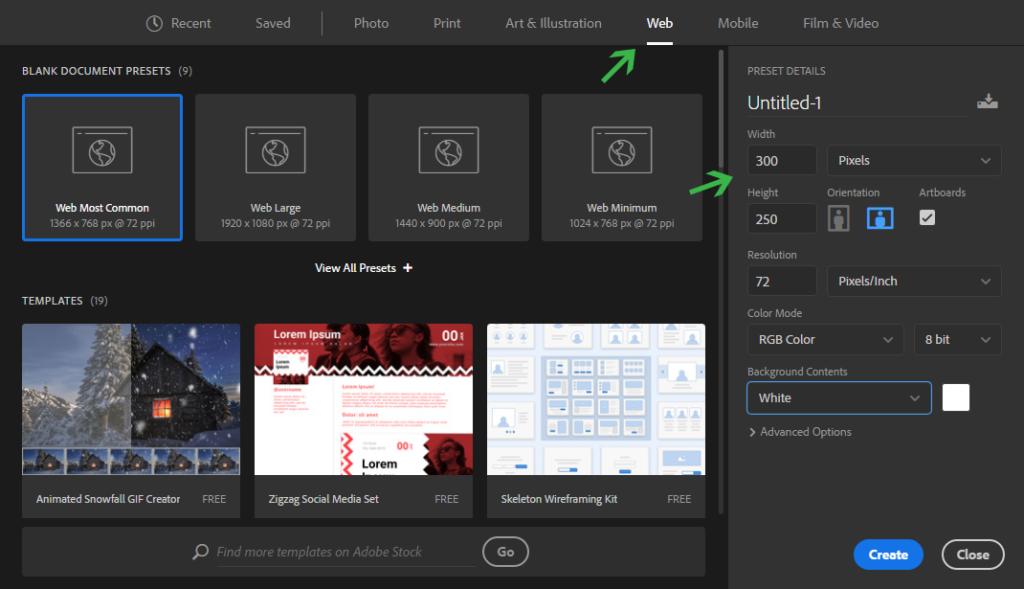Click the Recent clock icon
The height and width of the screenshot is (589, 1024).
(x=154, y=24)
